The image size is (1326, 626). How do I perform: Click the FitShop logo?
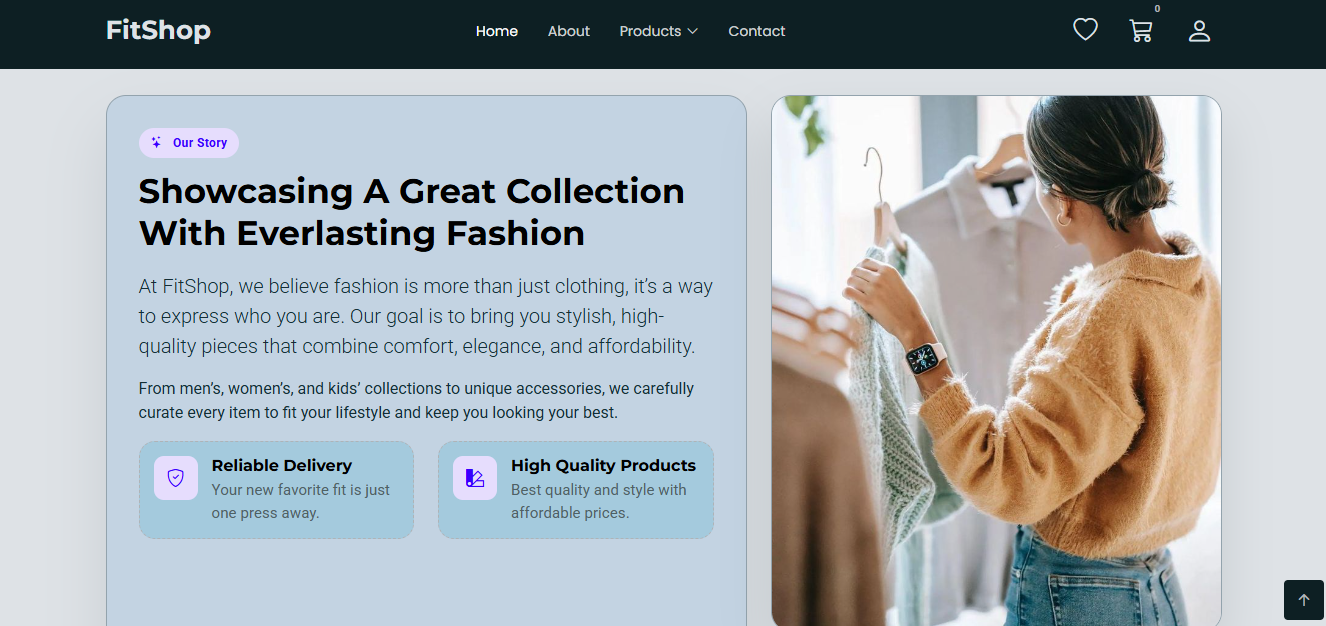pyautogui.click(x=158, y=31)
